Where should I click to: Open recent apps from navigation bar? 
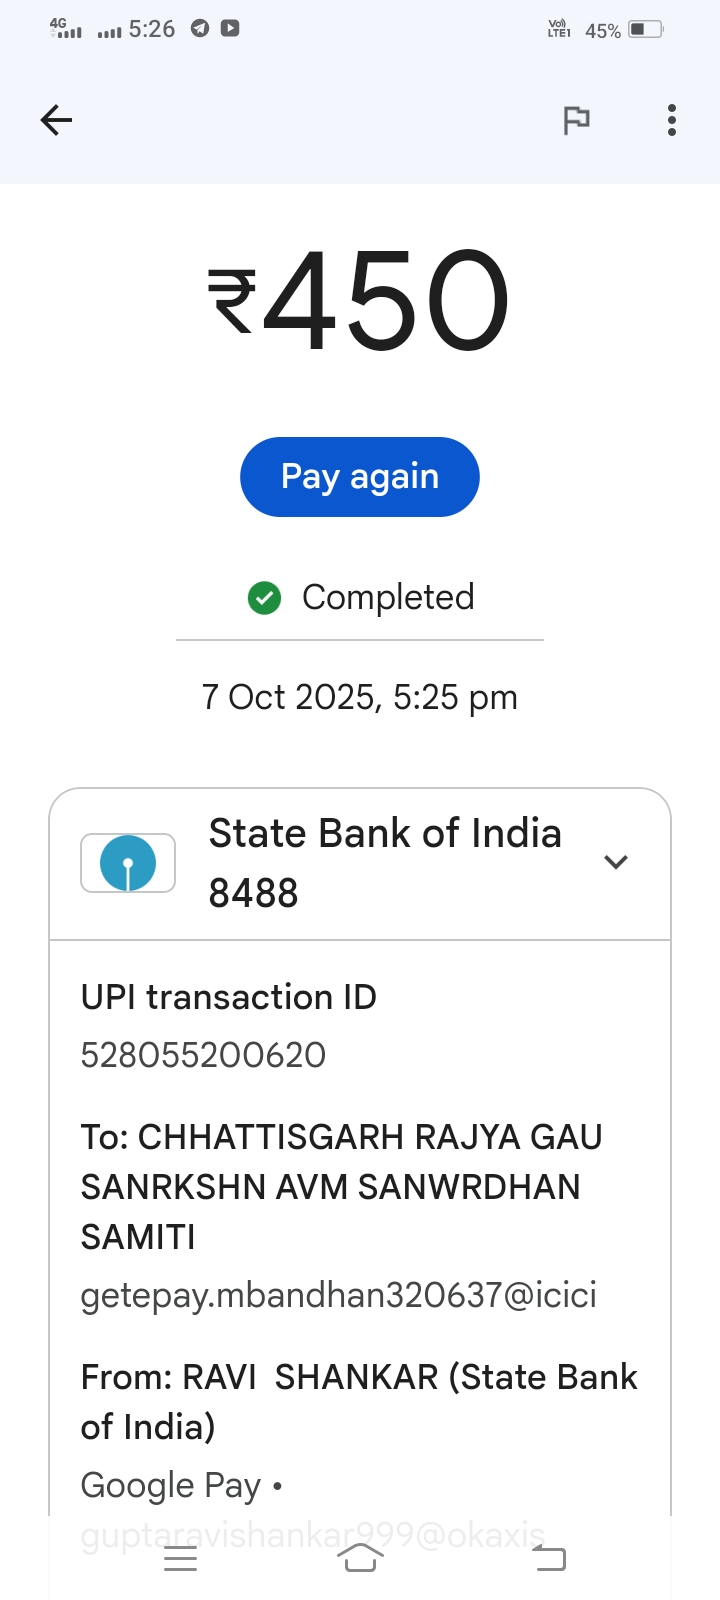[180, 1558]
